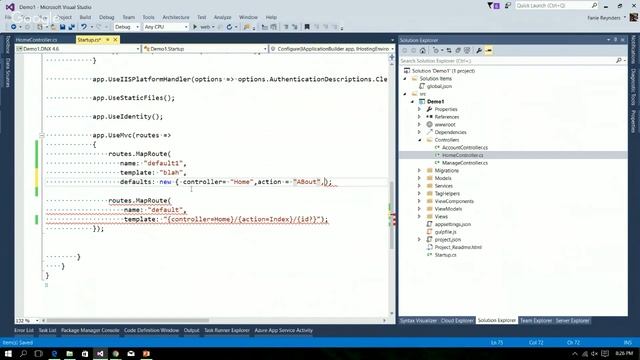Open the Task Runner Explorer
The height and width of the screenshot is (360, 640).
[x=227, y=330]
